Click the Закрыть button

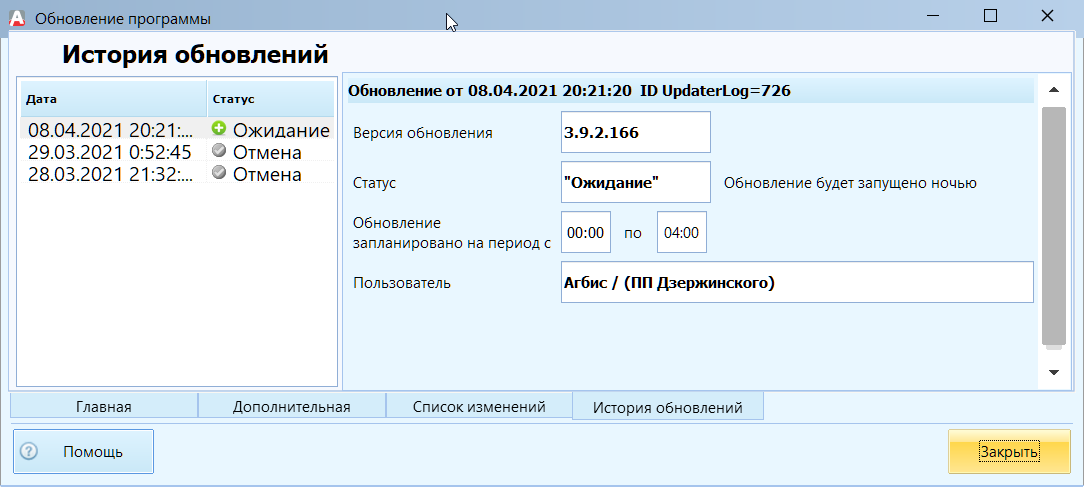tap(1009, 452)
